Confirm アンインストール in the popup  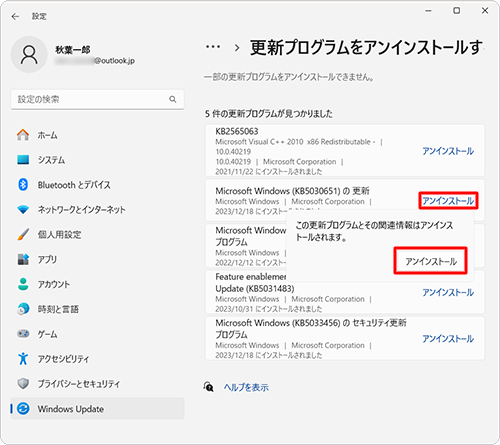430,261
